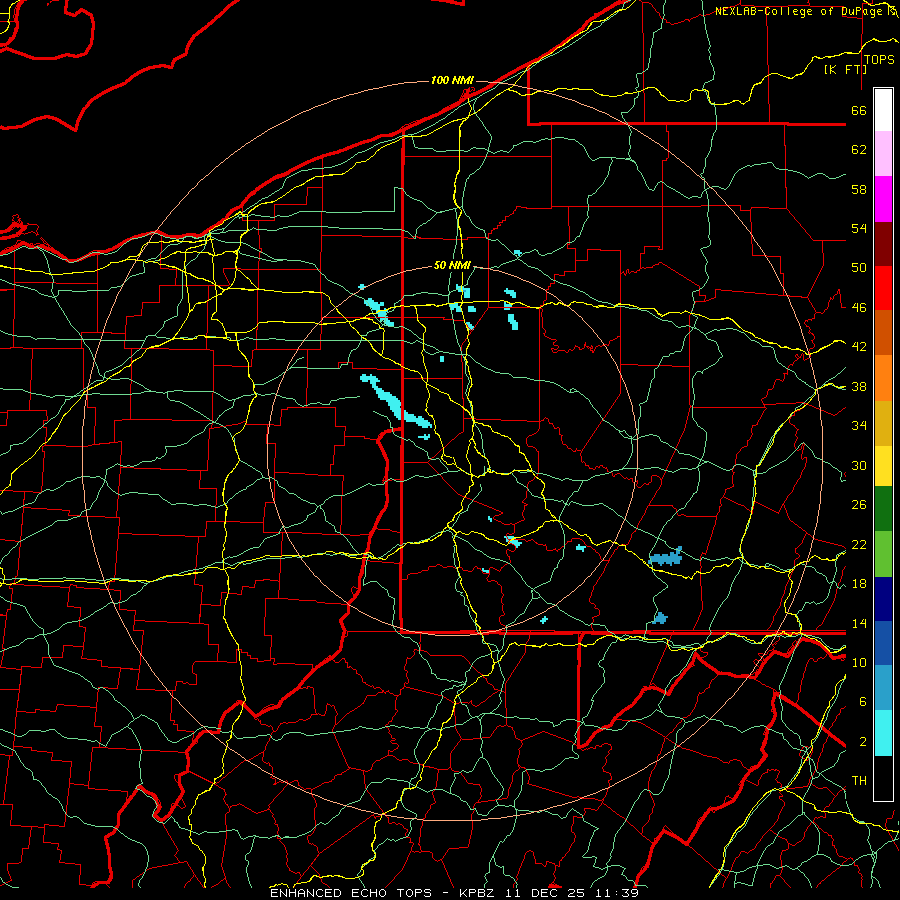This screenshot has height=900, width=900.
Task: Click the 14 legend value label
Action: click(x=859, y=623)
